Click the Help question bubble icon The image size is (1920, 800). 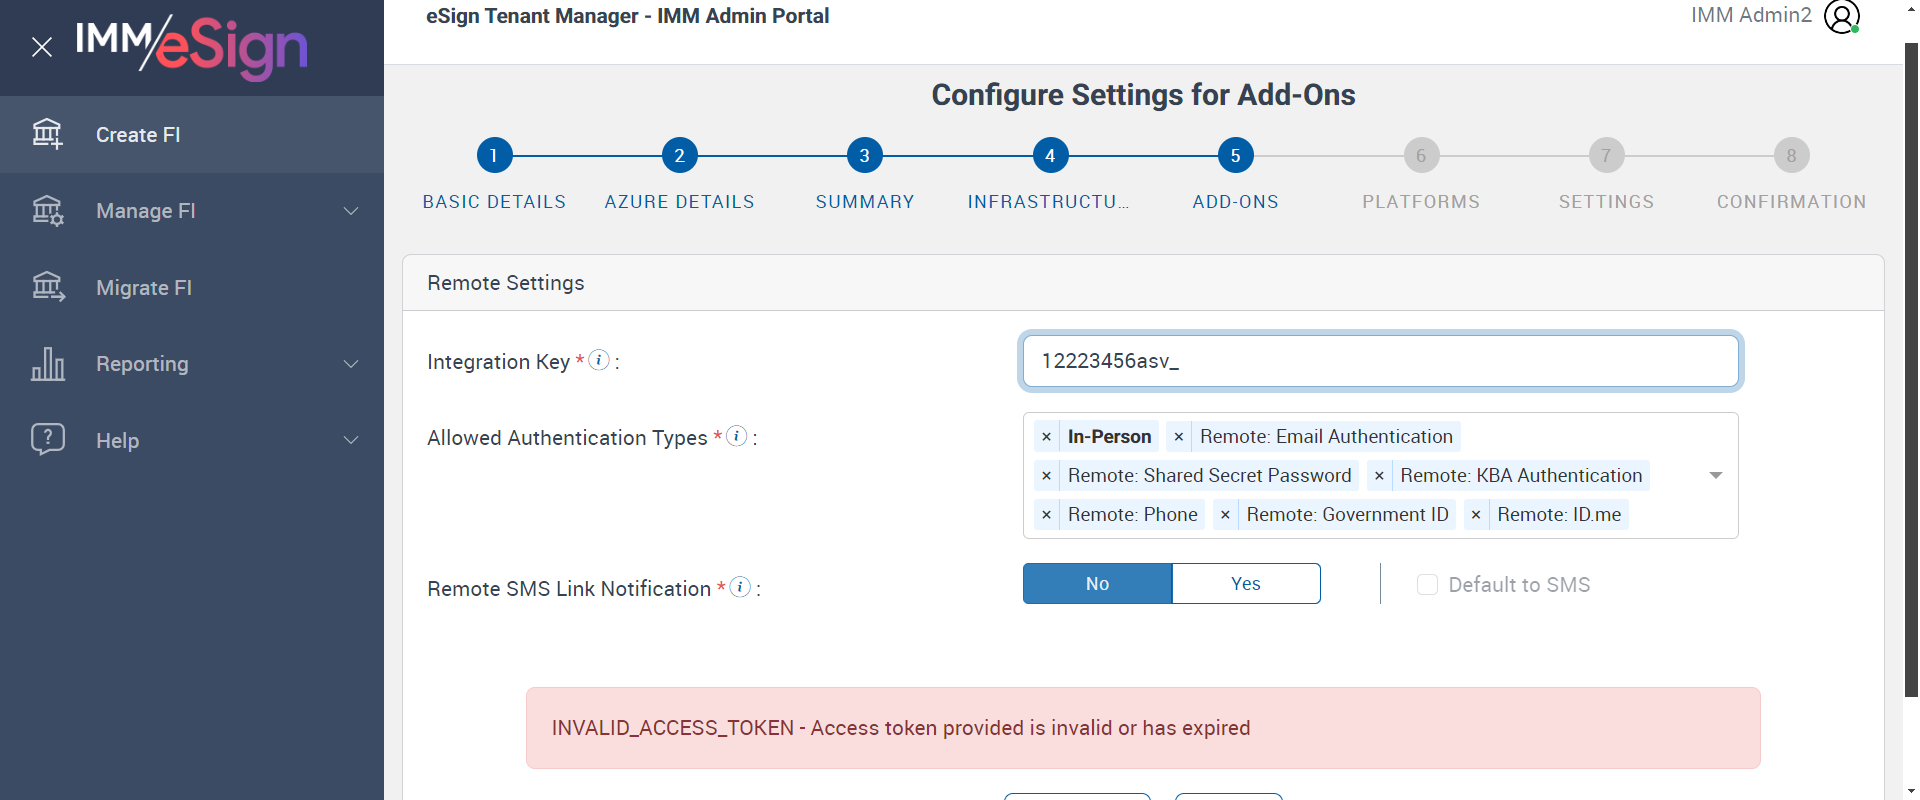click(47, 439)
